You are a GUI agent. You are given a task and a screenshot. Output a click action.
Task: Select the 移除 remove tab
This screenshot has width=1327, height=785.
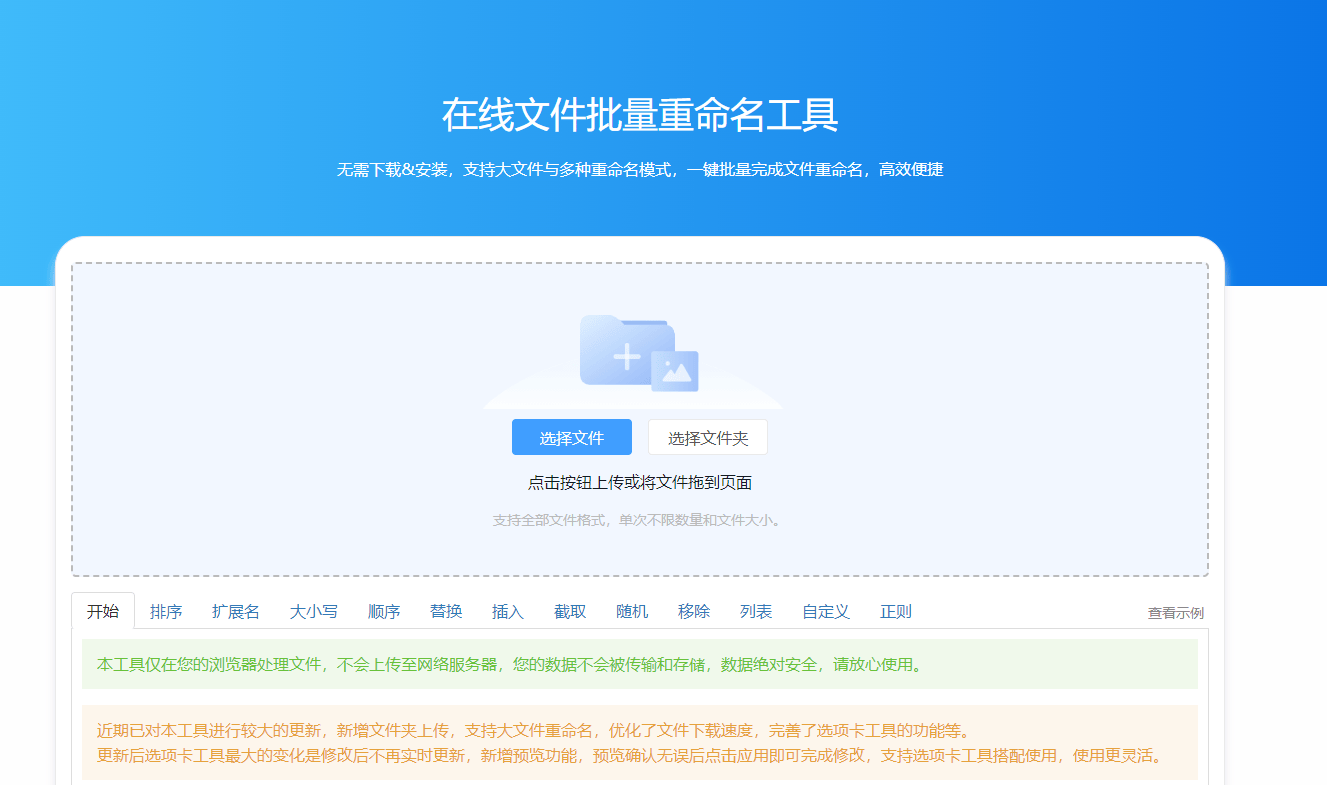pos(693,611)
